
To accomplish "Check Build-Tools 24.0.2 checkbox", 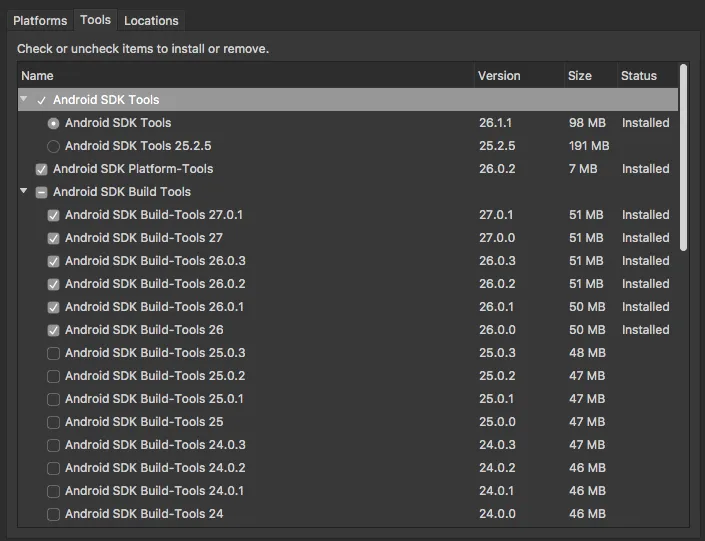I will click(54, 468).
